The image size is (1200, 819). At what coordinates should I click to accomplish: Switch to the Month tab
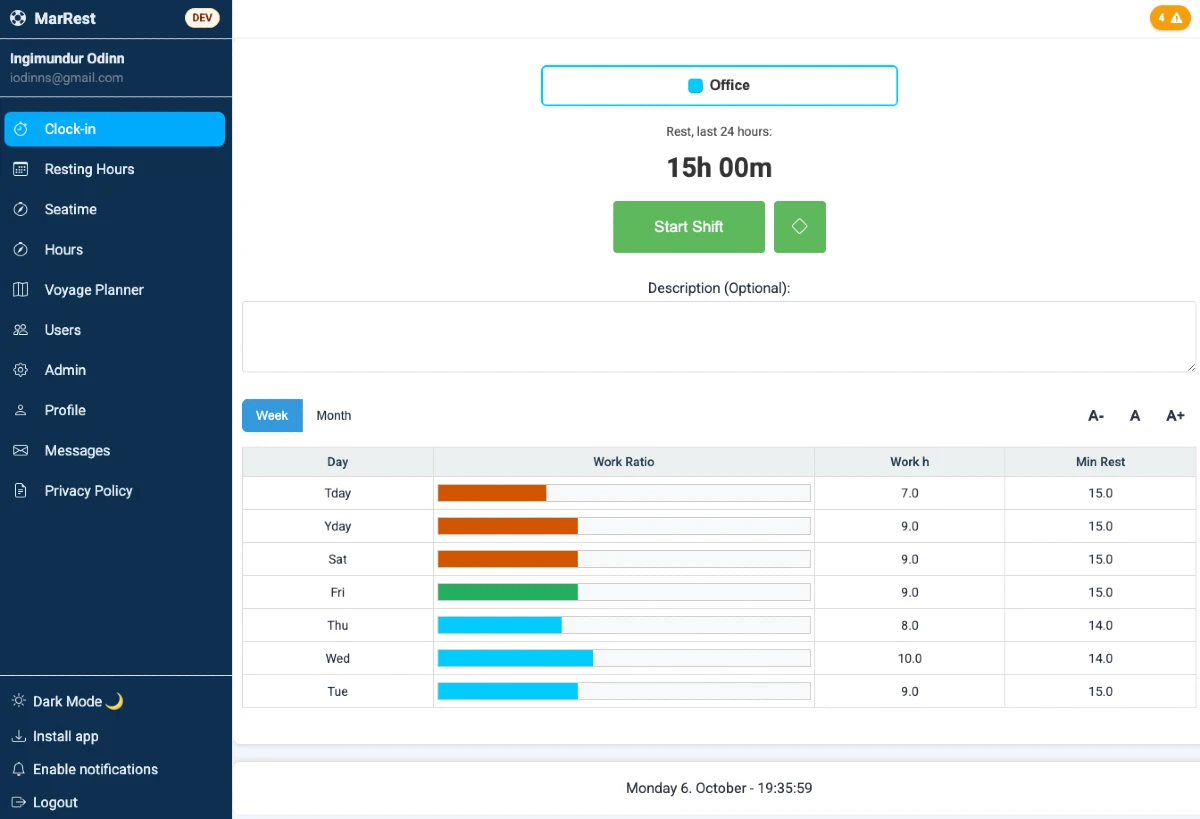pos(333,416)
